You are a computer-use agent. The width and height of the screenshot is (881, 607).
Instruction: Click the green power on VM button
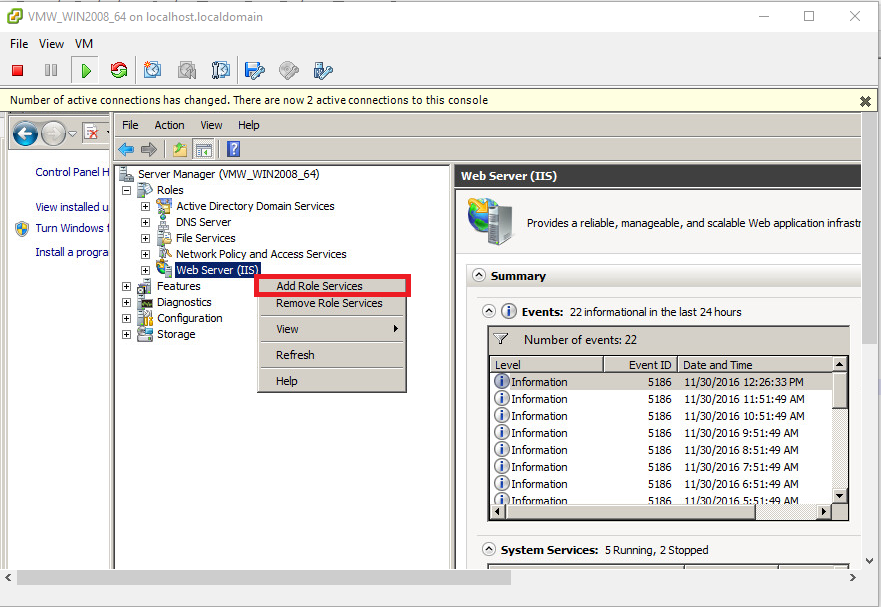click(x=86, y=70)
